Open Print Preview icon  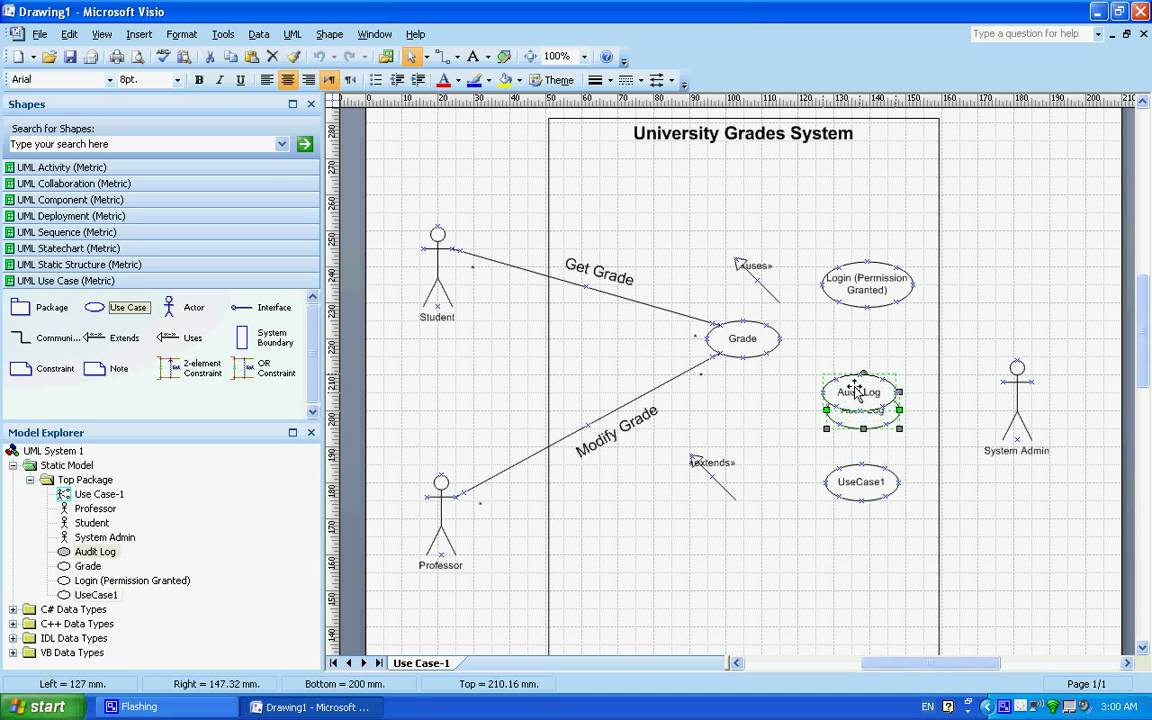137,57
